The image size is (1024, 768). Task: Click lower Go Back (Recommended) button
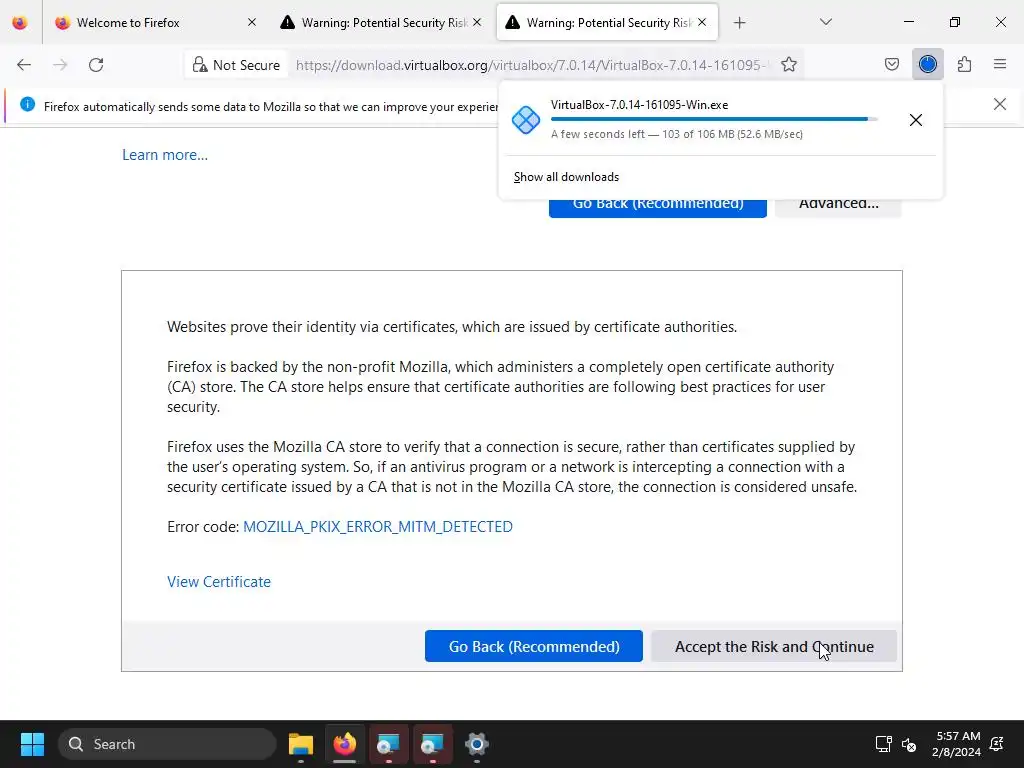tap(534, 647)
